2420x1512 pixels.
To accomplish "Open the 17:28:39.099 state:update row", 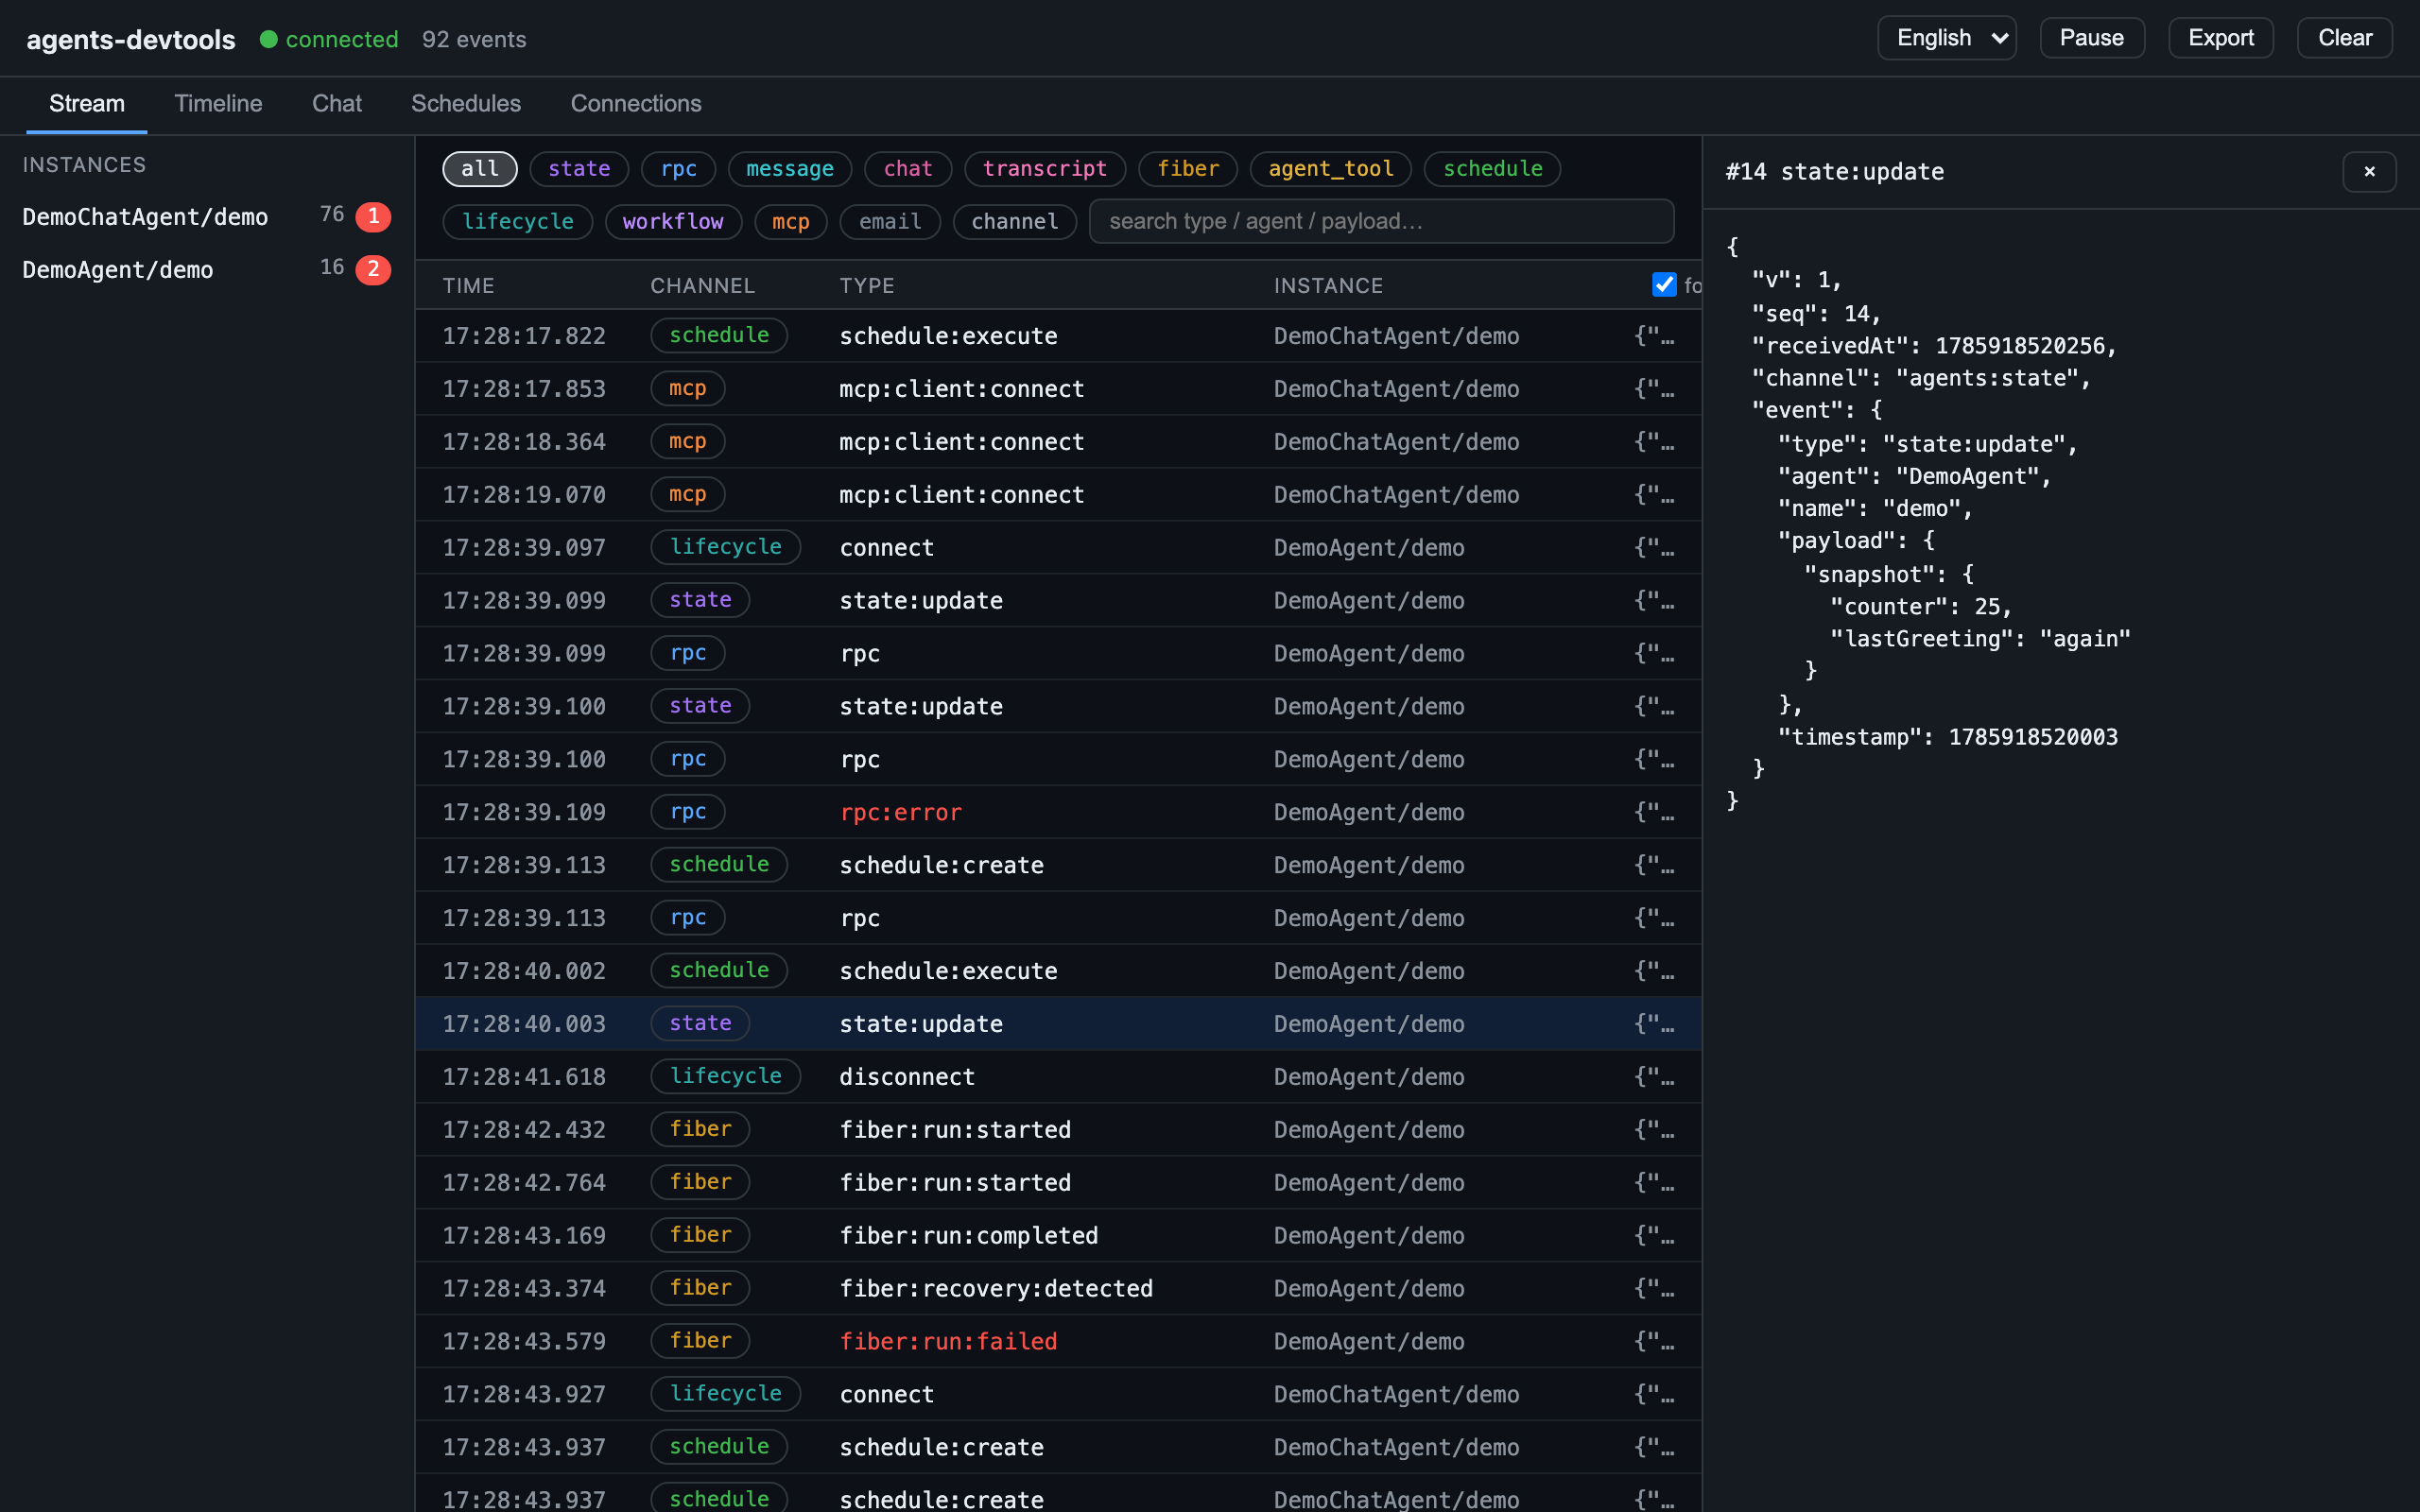I will point(1058,601).
